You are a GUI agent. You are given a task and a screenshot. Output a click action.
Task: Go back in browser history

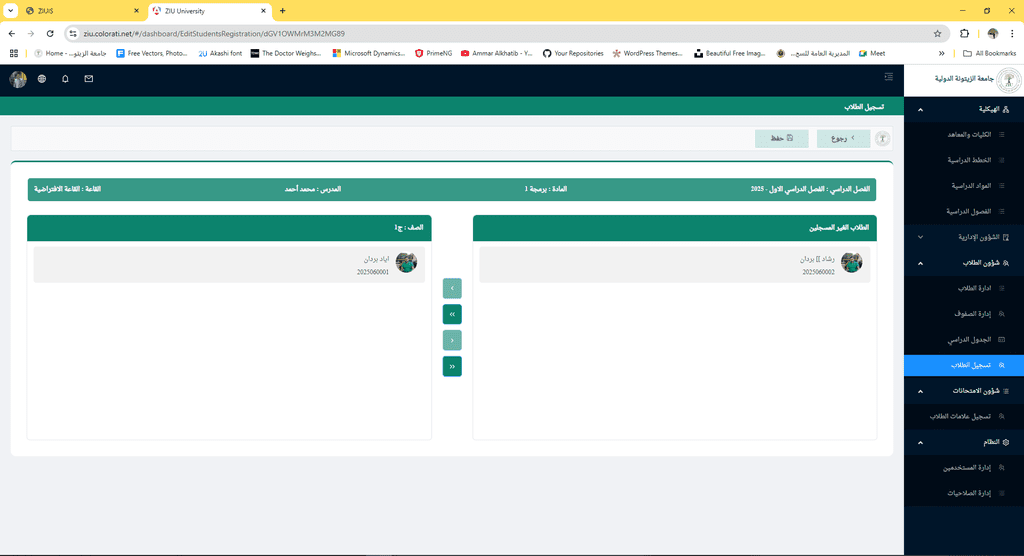click(x=12, y=34)
